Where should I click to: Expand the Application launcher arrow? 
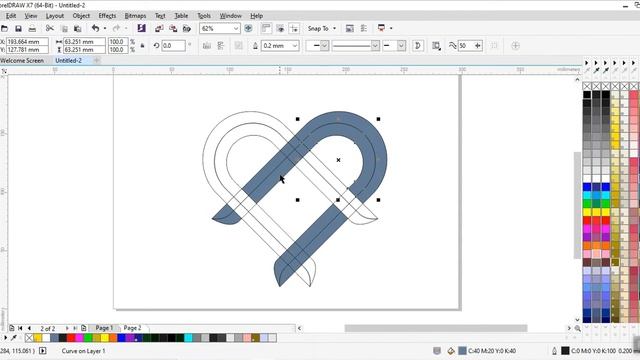[x=391, y=29]
